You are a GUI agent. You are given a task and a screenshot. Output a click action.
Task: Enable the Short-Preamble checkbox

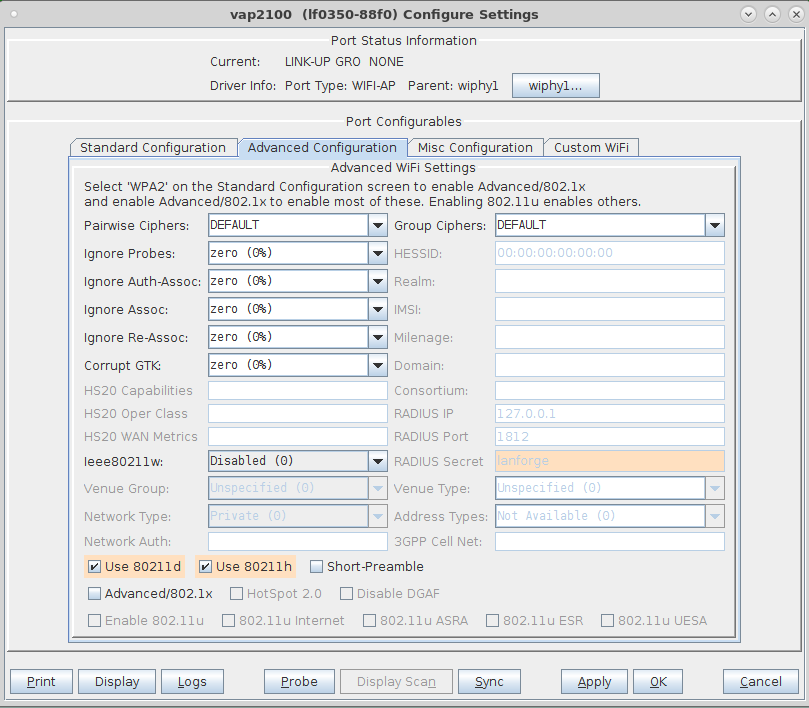pyautogui.click(x=316, y=567)
